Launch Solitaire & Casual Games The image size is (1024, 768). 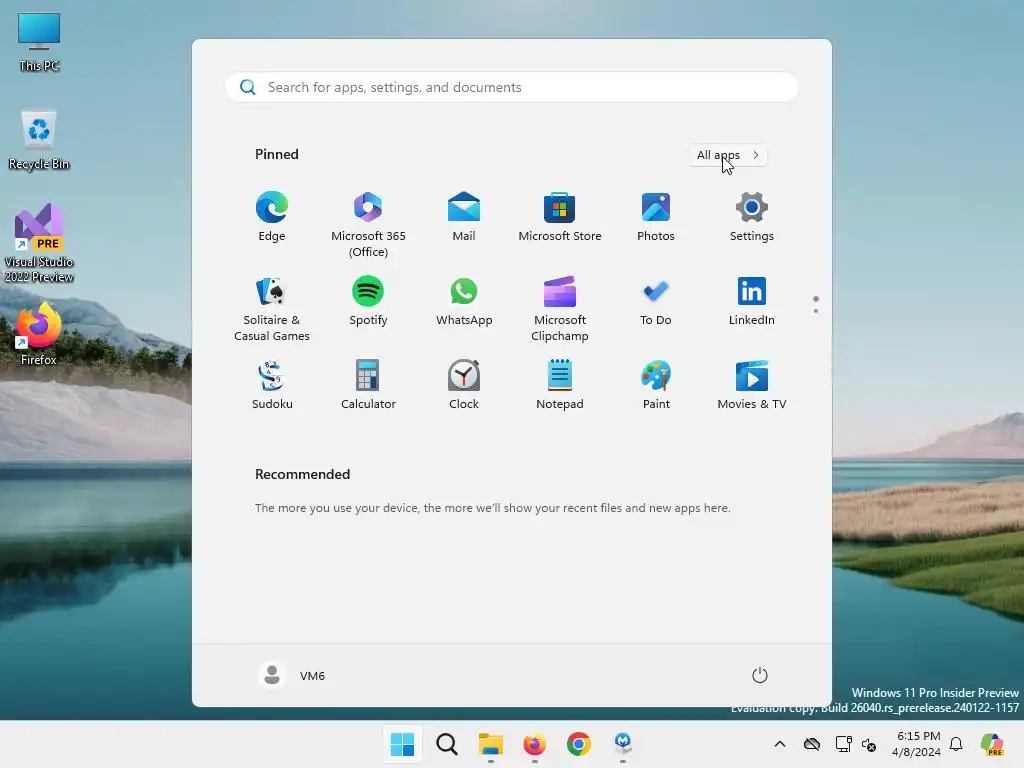[x=272, y=308]
